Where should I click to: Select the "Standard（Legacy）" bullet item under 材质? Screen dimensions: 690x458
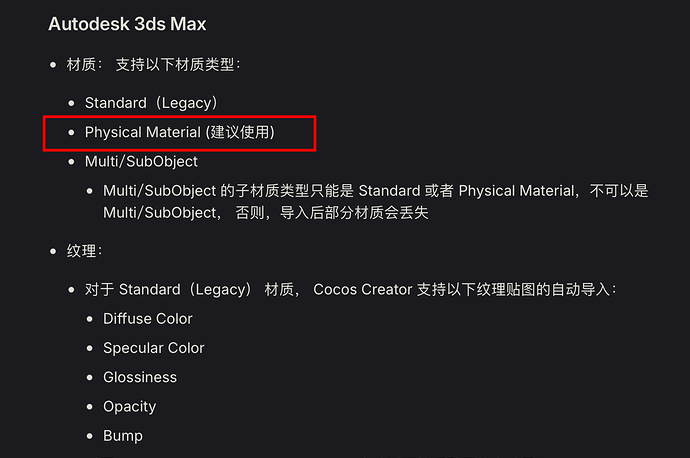[x=151, y=103]
